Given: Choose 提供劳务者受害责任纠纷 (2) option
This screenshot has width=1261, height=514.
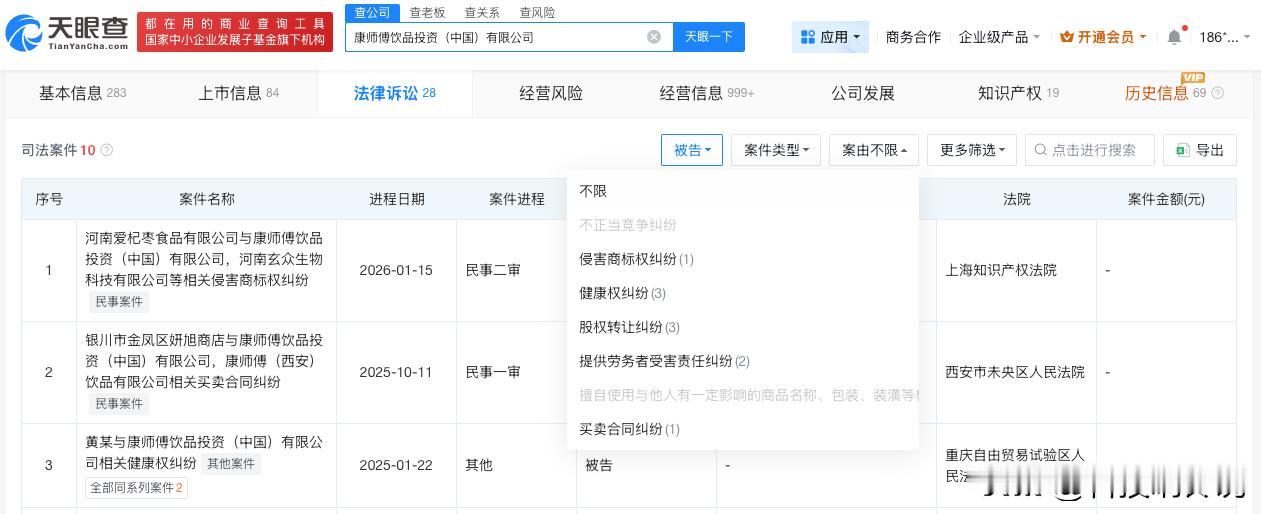Looking at the screenshot, I should click(742, 361).
